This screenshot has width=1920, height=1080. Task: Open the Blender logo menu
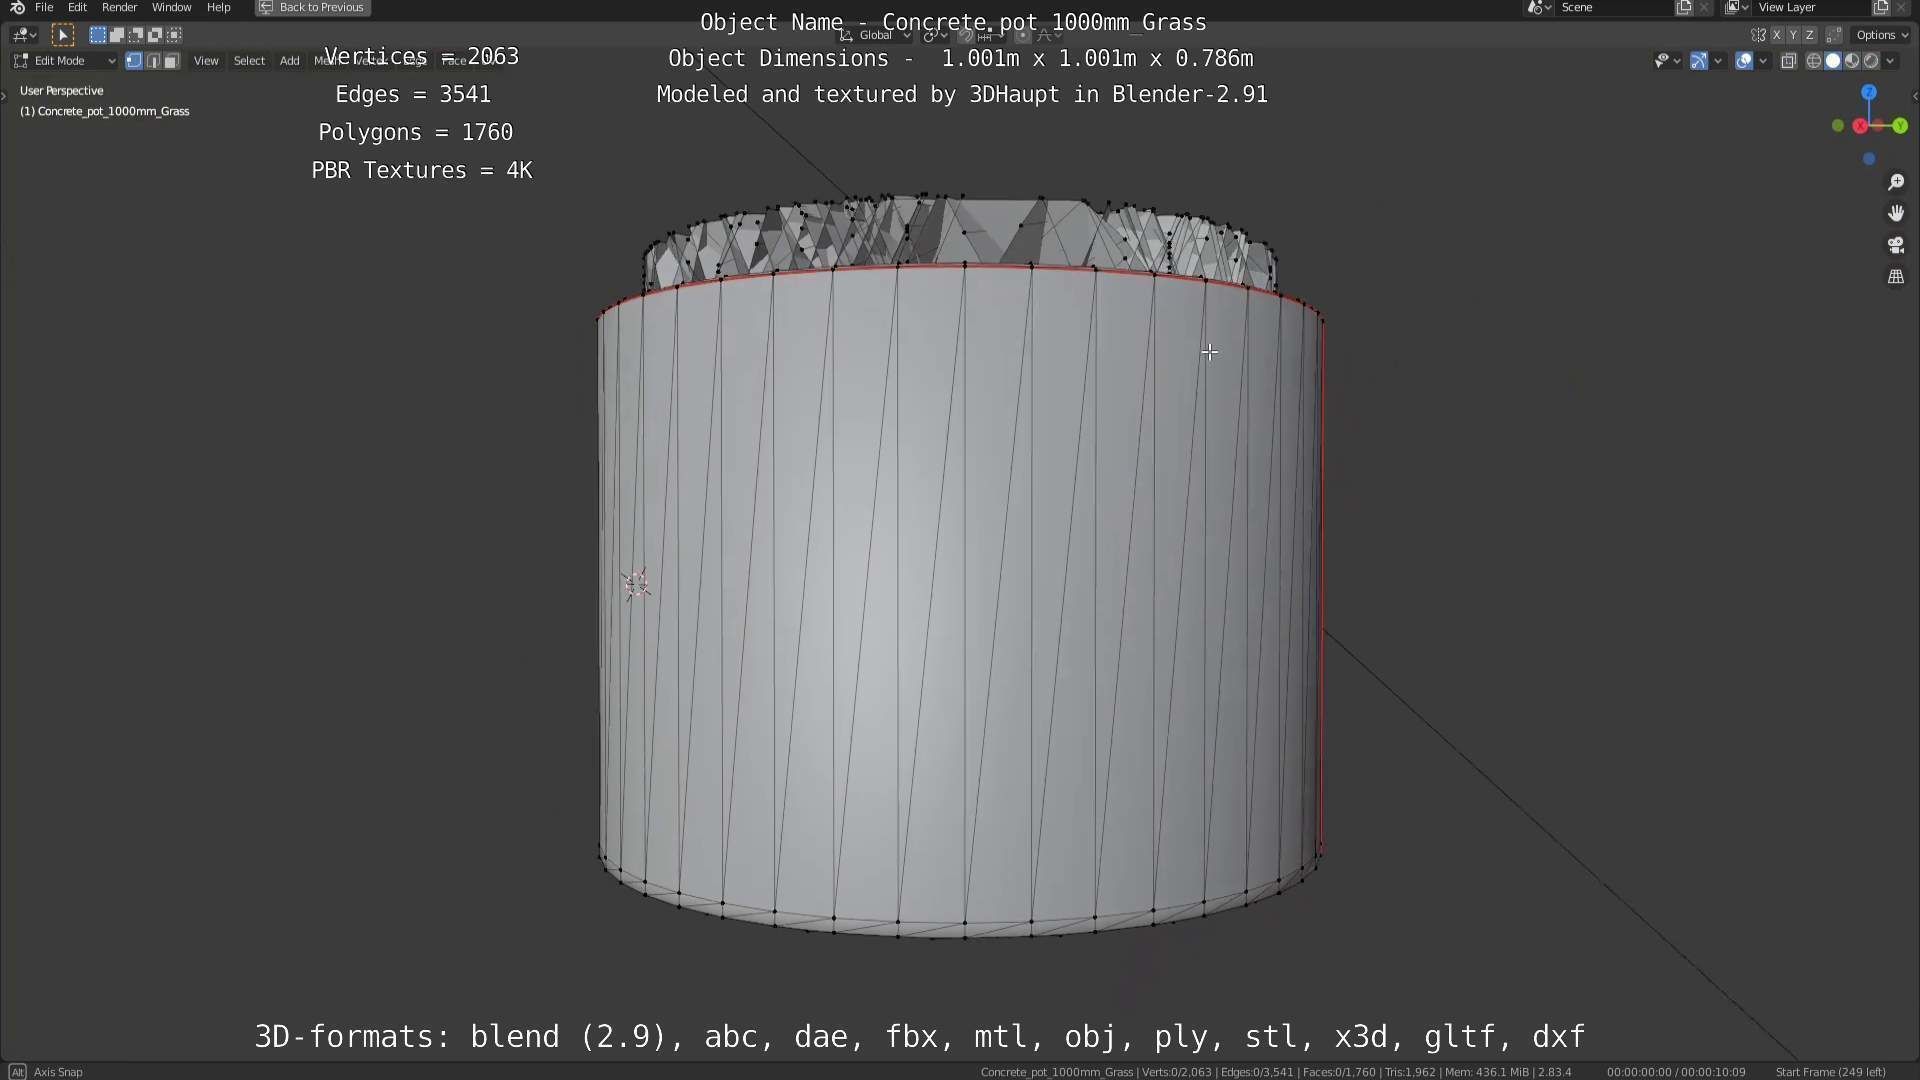point(17,7)
